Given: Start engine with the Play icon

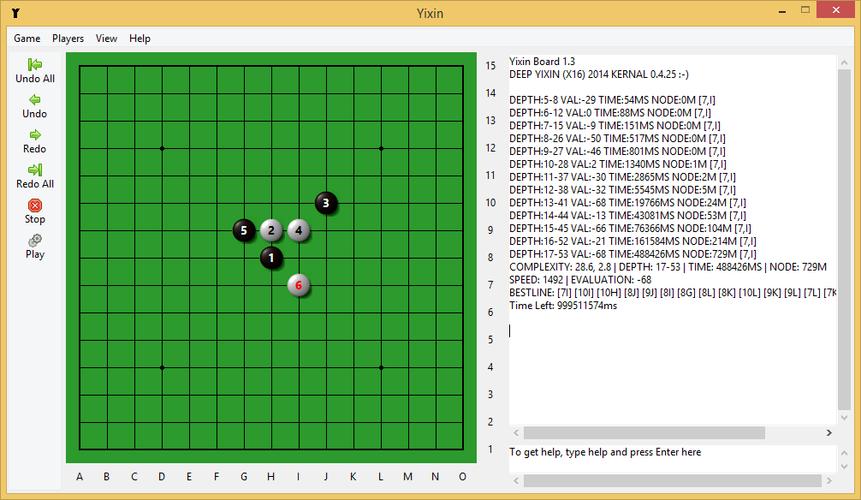Looking at the screenshot, I should [x=35, y=240].
